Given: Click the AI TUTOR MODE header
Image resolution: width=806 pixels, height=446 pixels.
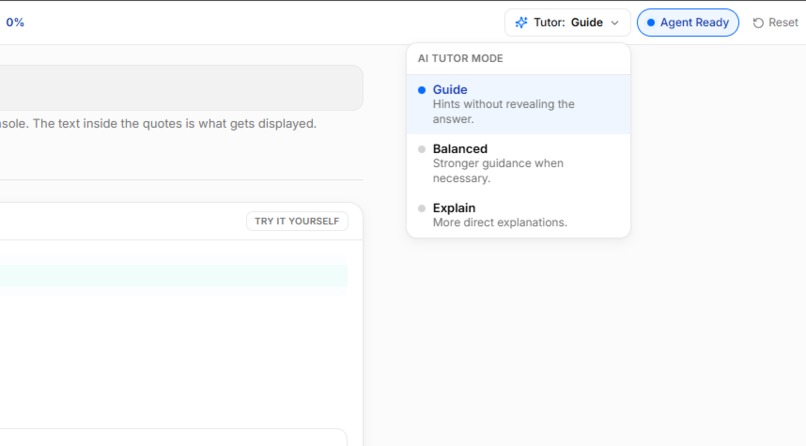Looking at the screenshot, I should coord(461,59).
